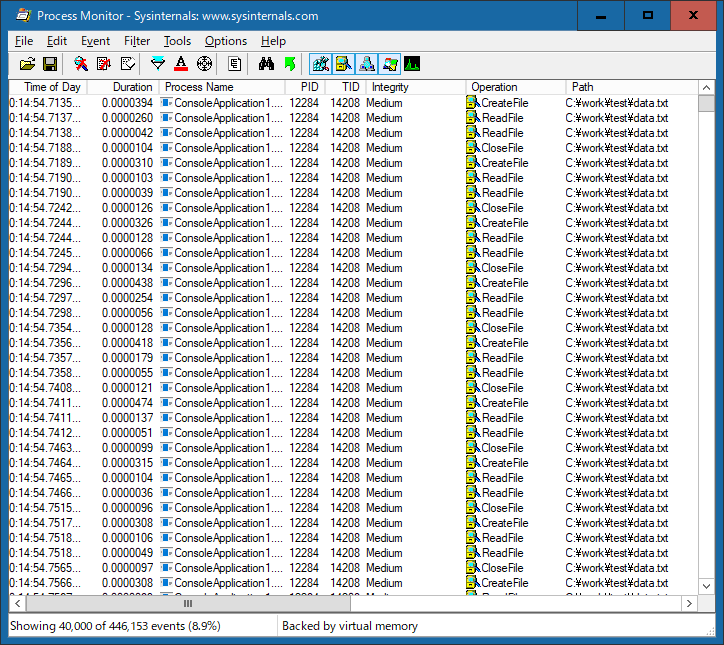Open the Process Tree icon
The height and width of the screenshot is (645, 724).
click(235, 64)
